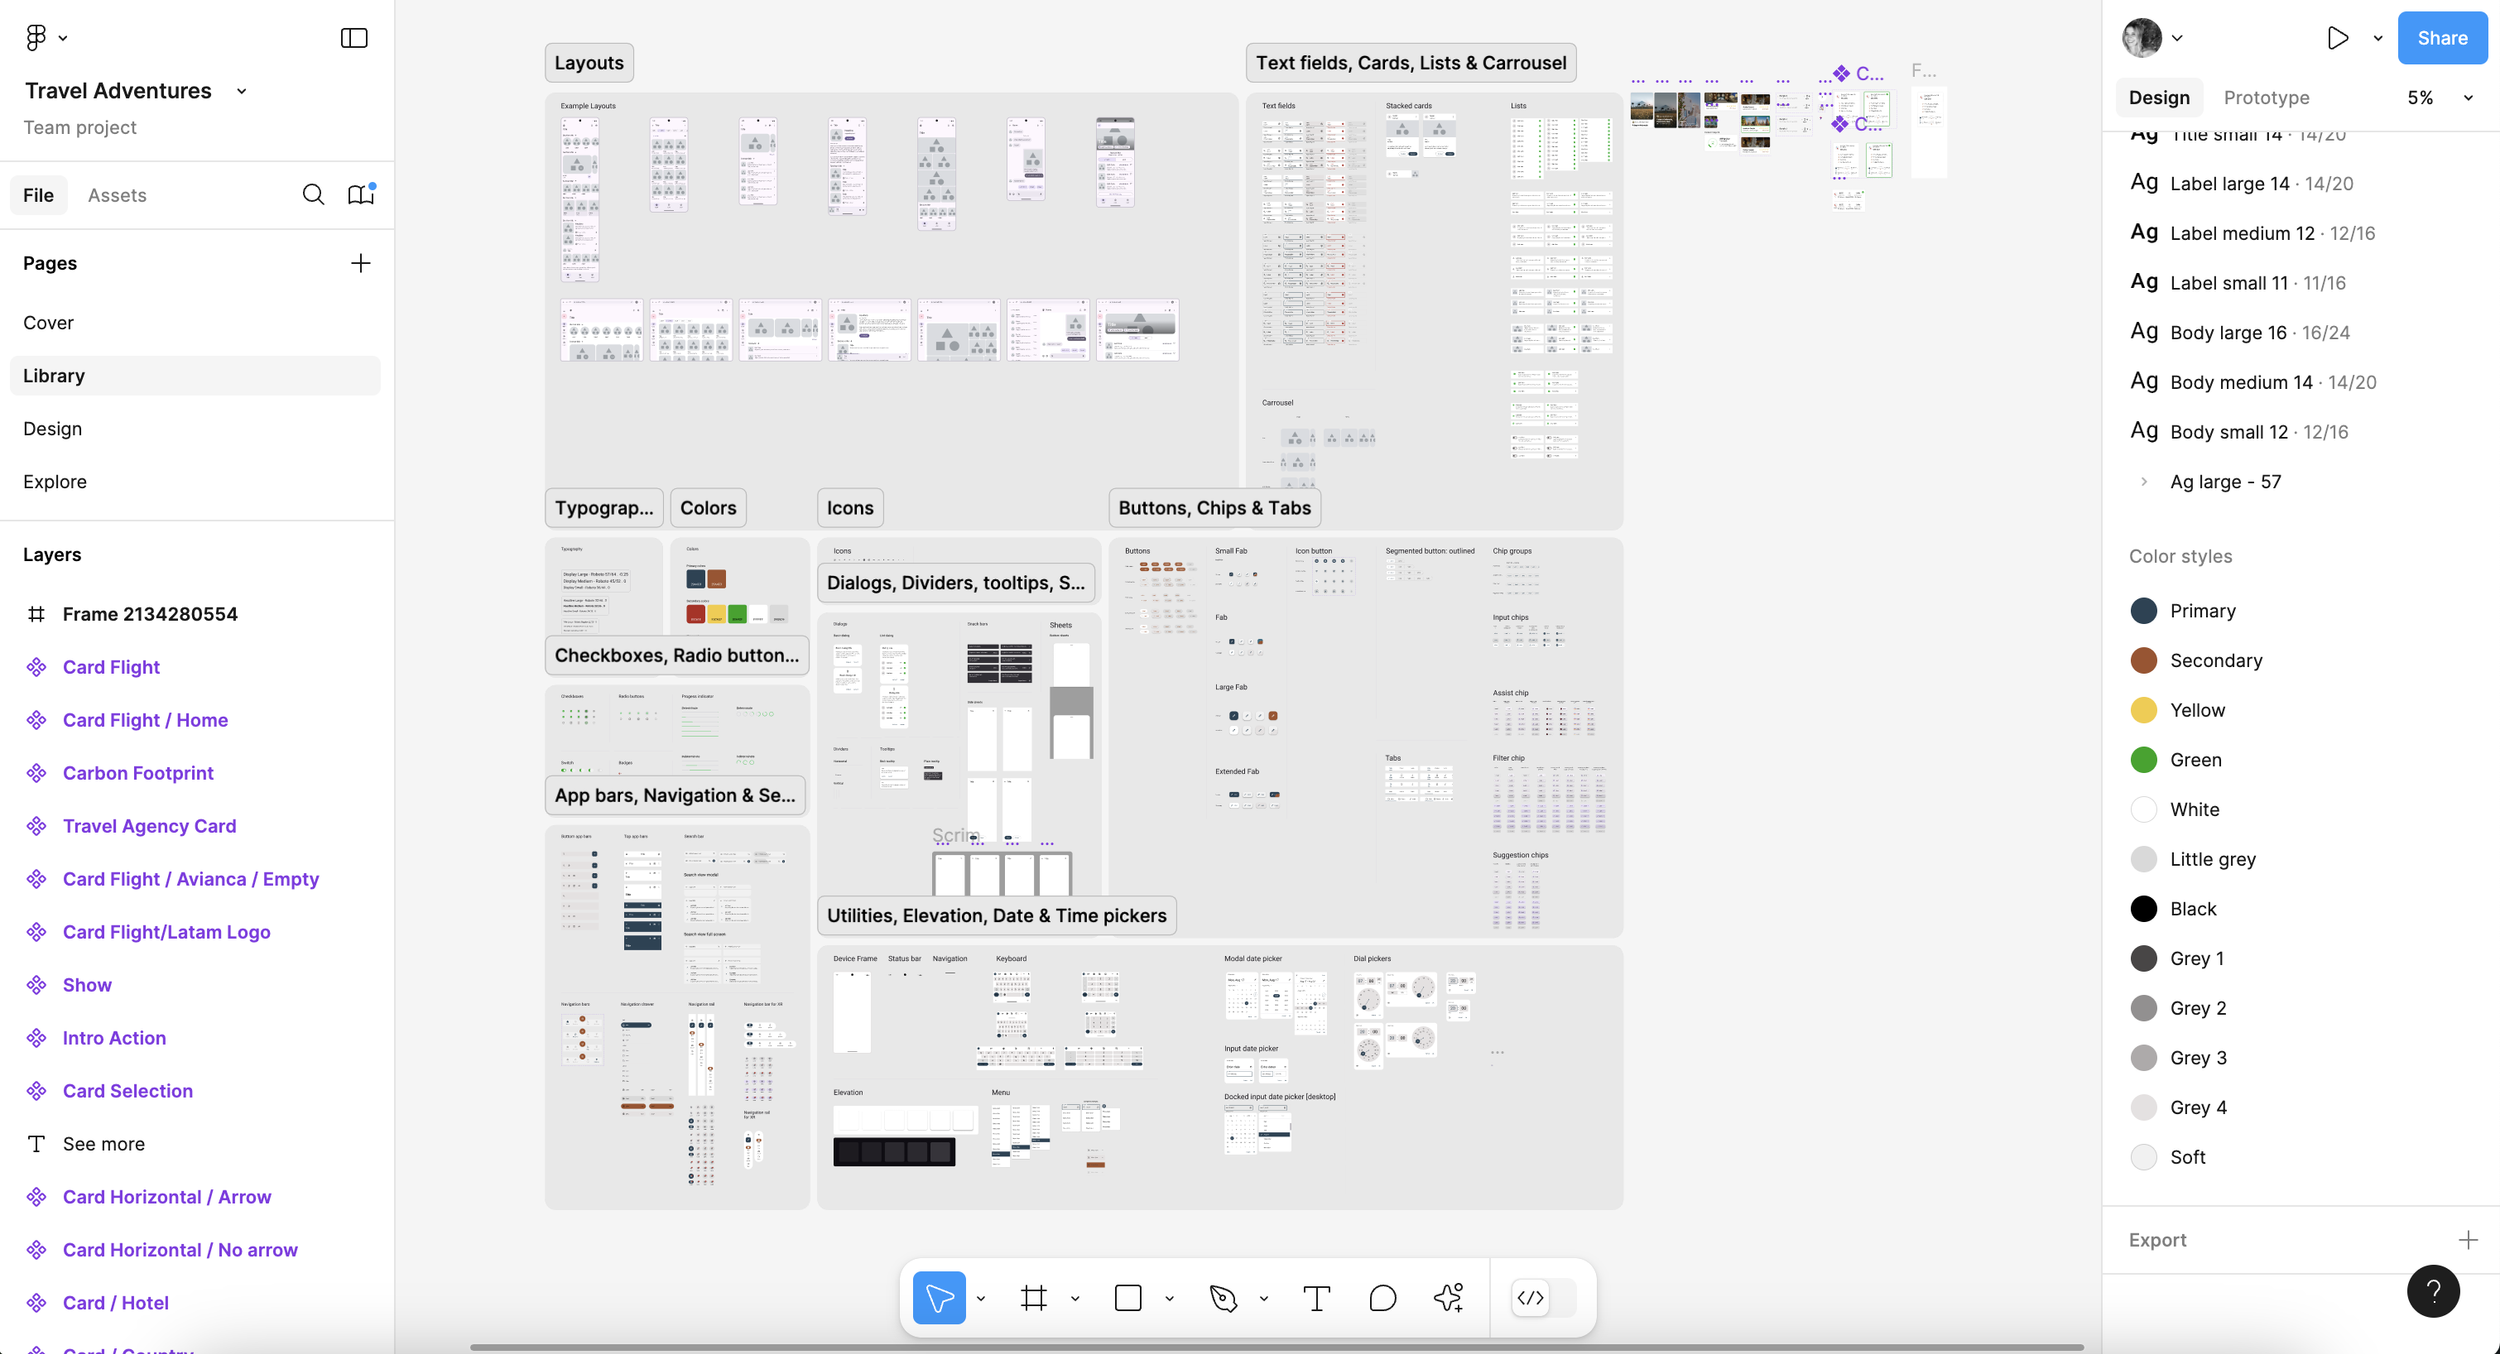Toggle sidebar panel visibility icon
Image resolution: width=2500 pixels, height=1354 pixels.
click(354, 38)
